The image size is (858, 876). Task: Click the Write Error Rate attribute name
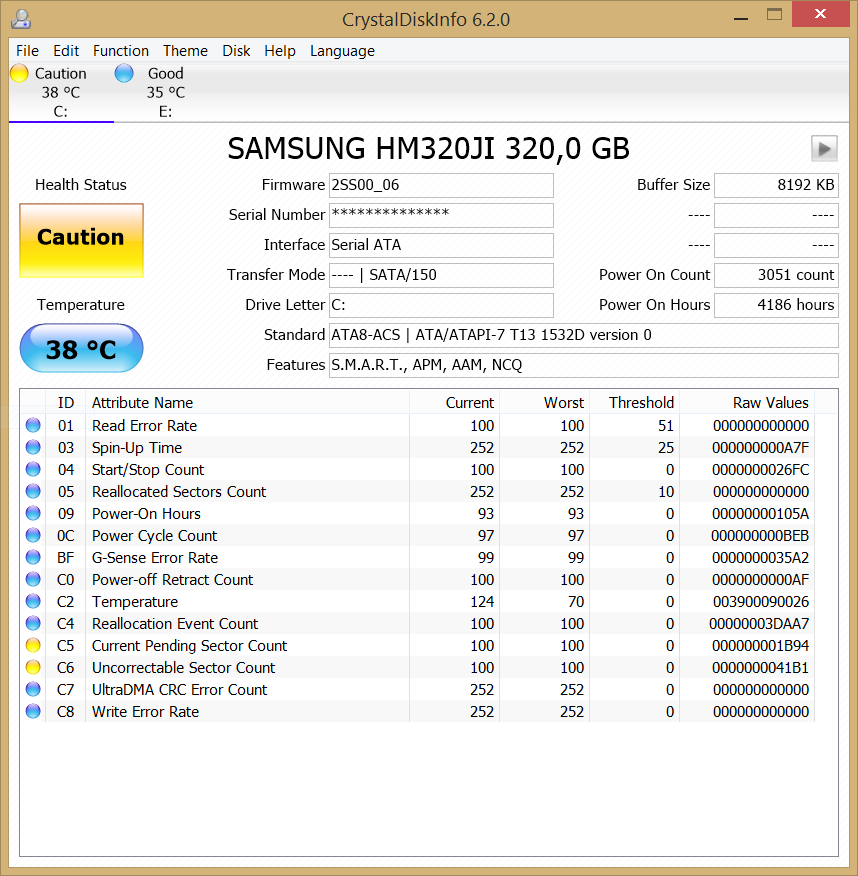point(145,712)
